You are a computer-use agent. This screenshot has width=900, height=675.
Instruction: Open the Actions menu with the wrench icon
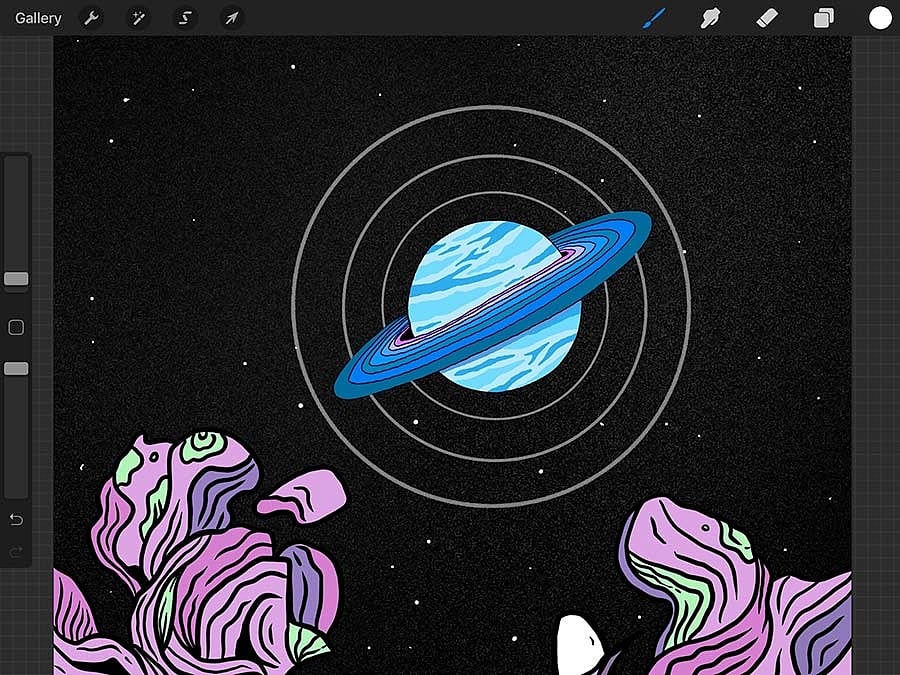91,17
